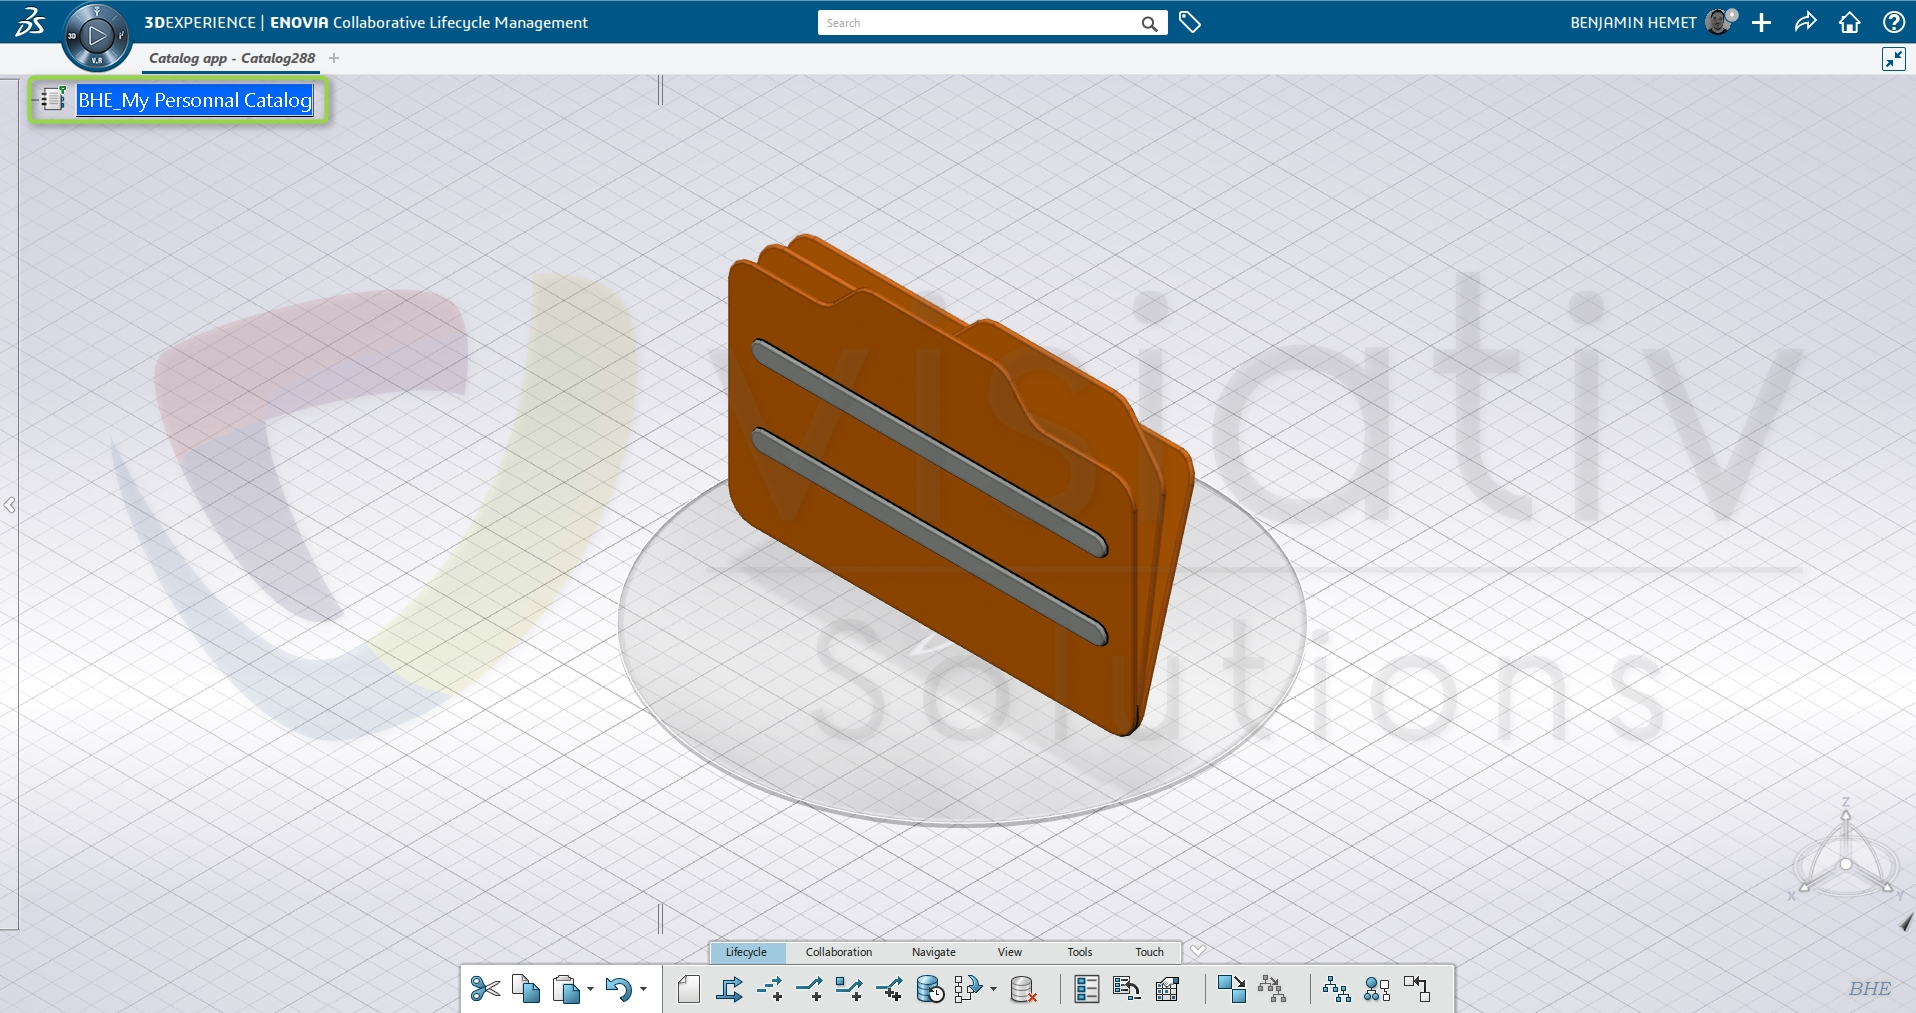Viewport: 1916px width, 1013px height.
Task: Click the catalog tree node icon
Action: coord(52,99)
